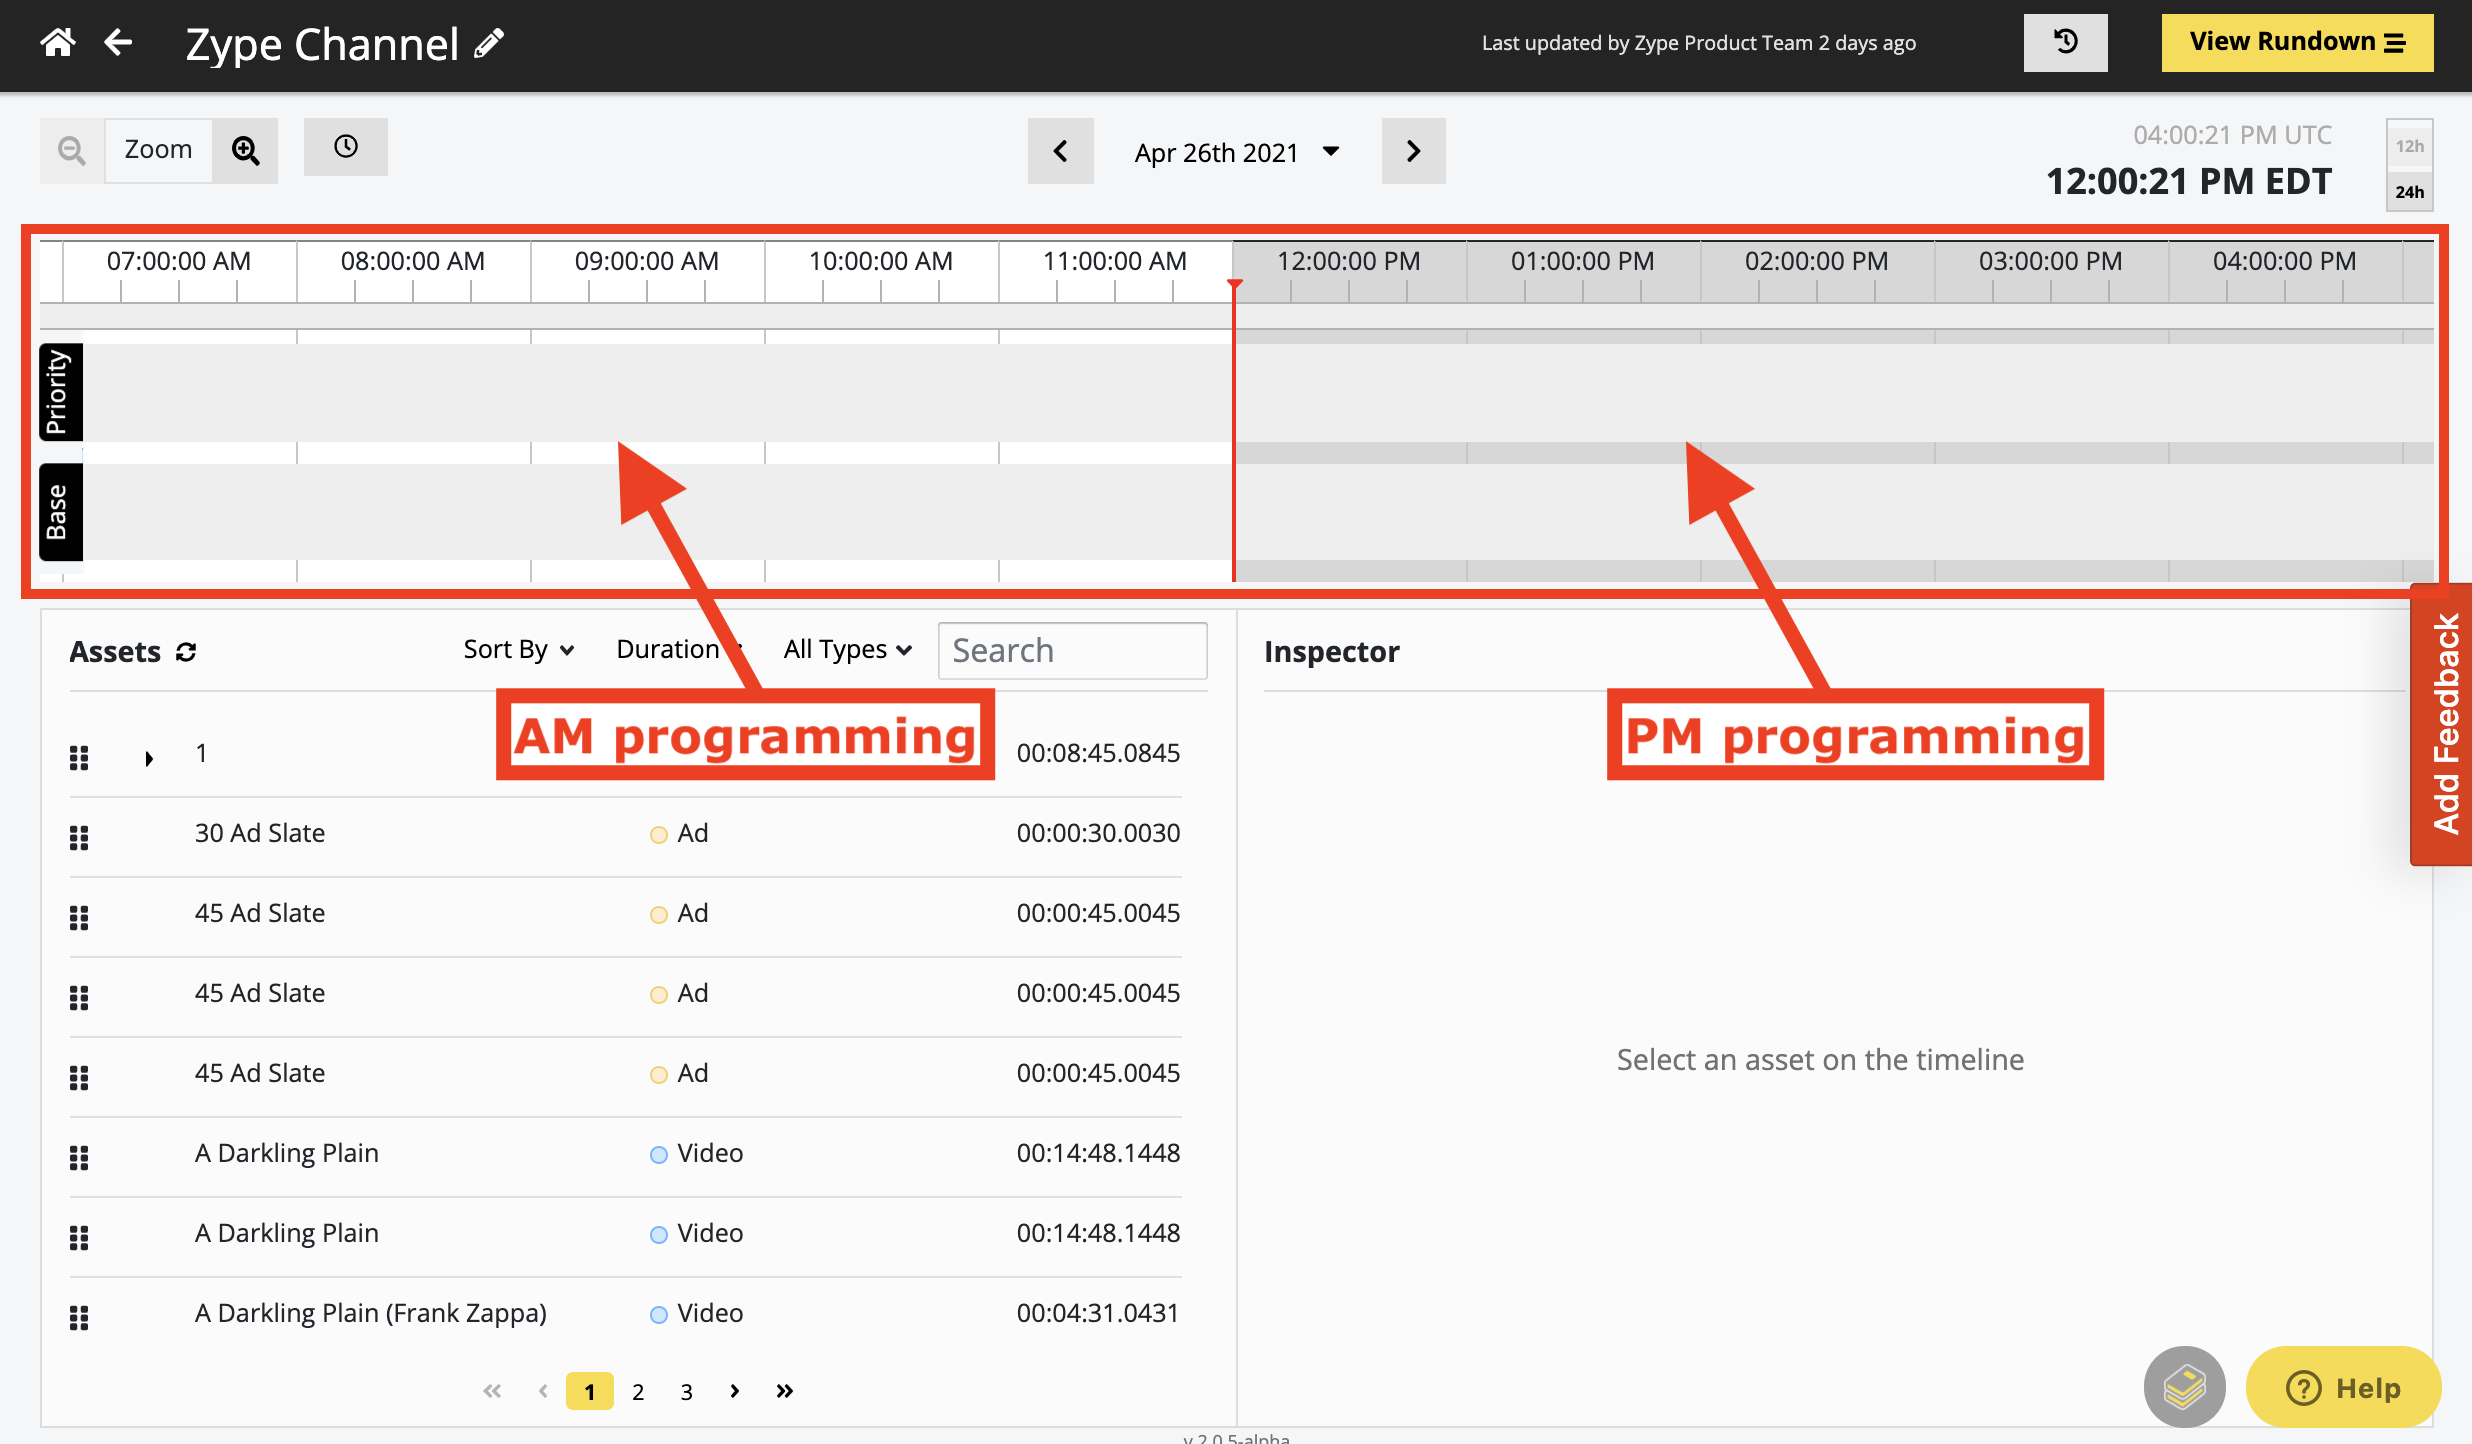Grab drag handle of A Darkling Plain (Frank Zappa)

[79, 1318]
